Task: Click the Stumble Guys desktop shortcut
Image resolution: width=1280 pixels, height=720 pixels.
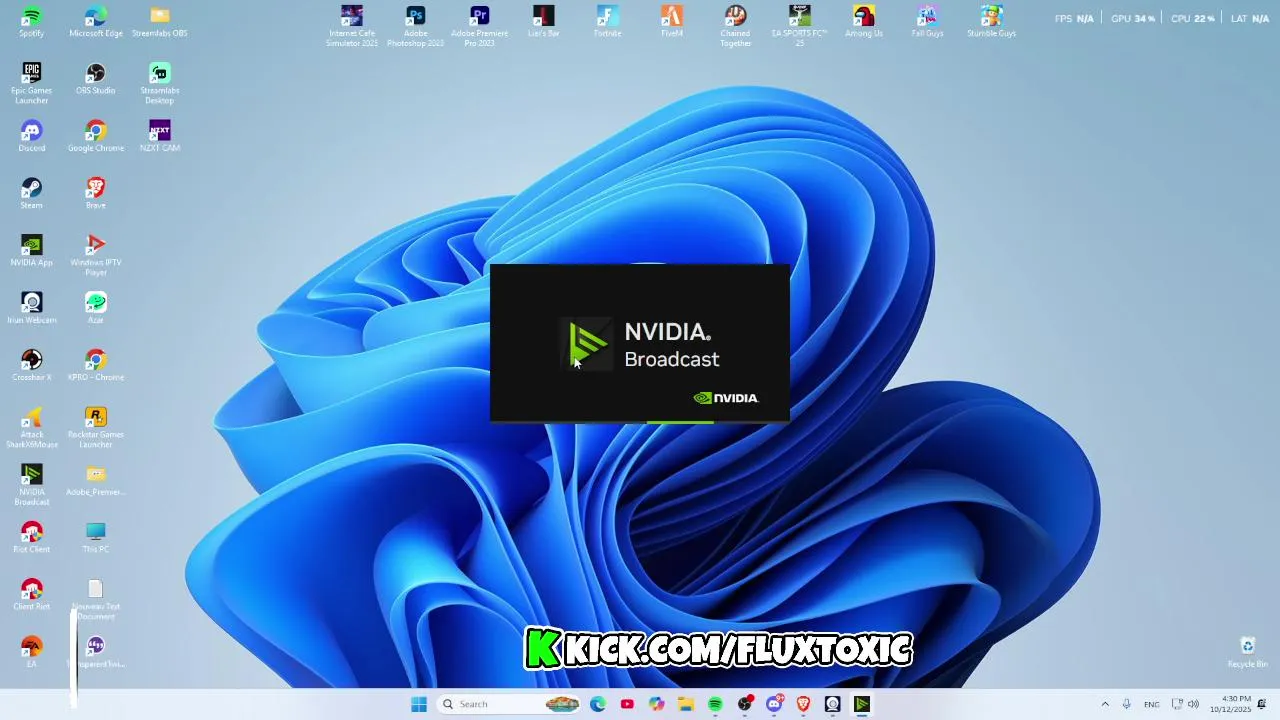Action: [992, 22]
